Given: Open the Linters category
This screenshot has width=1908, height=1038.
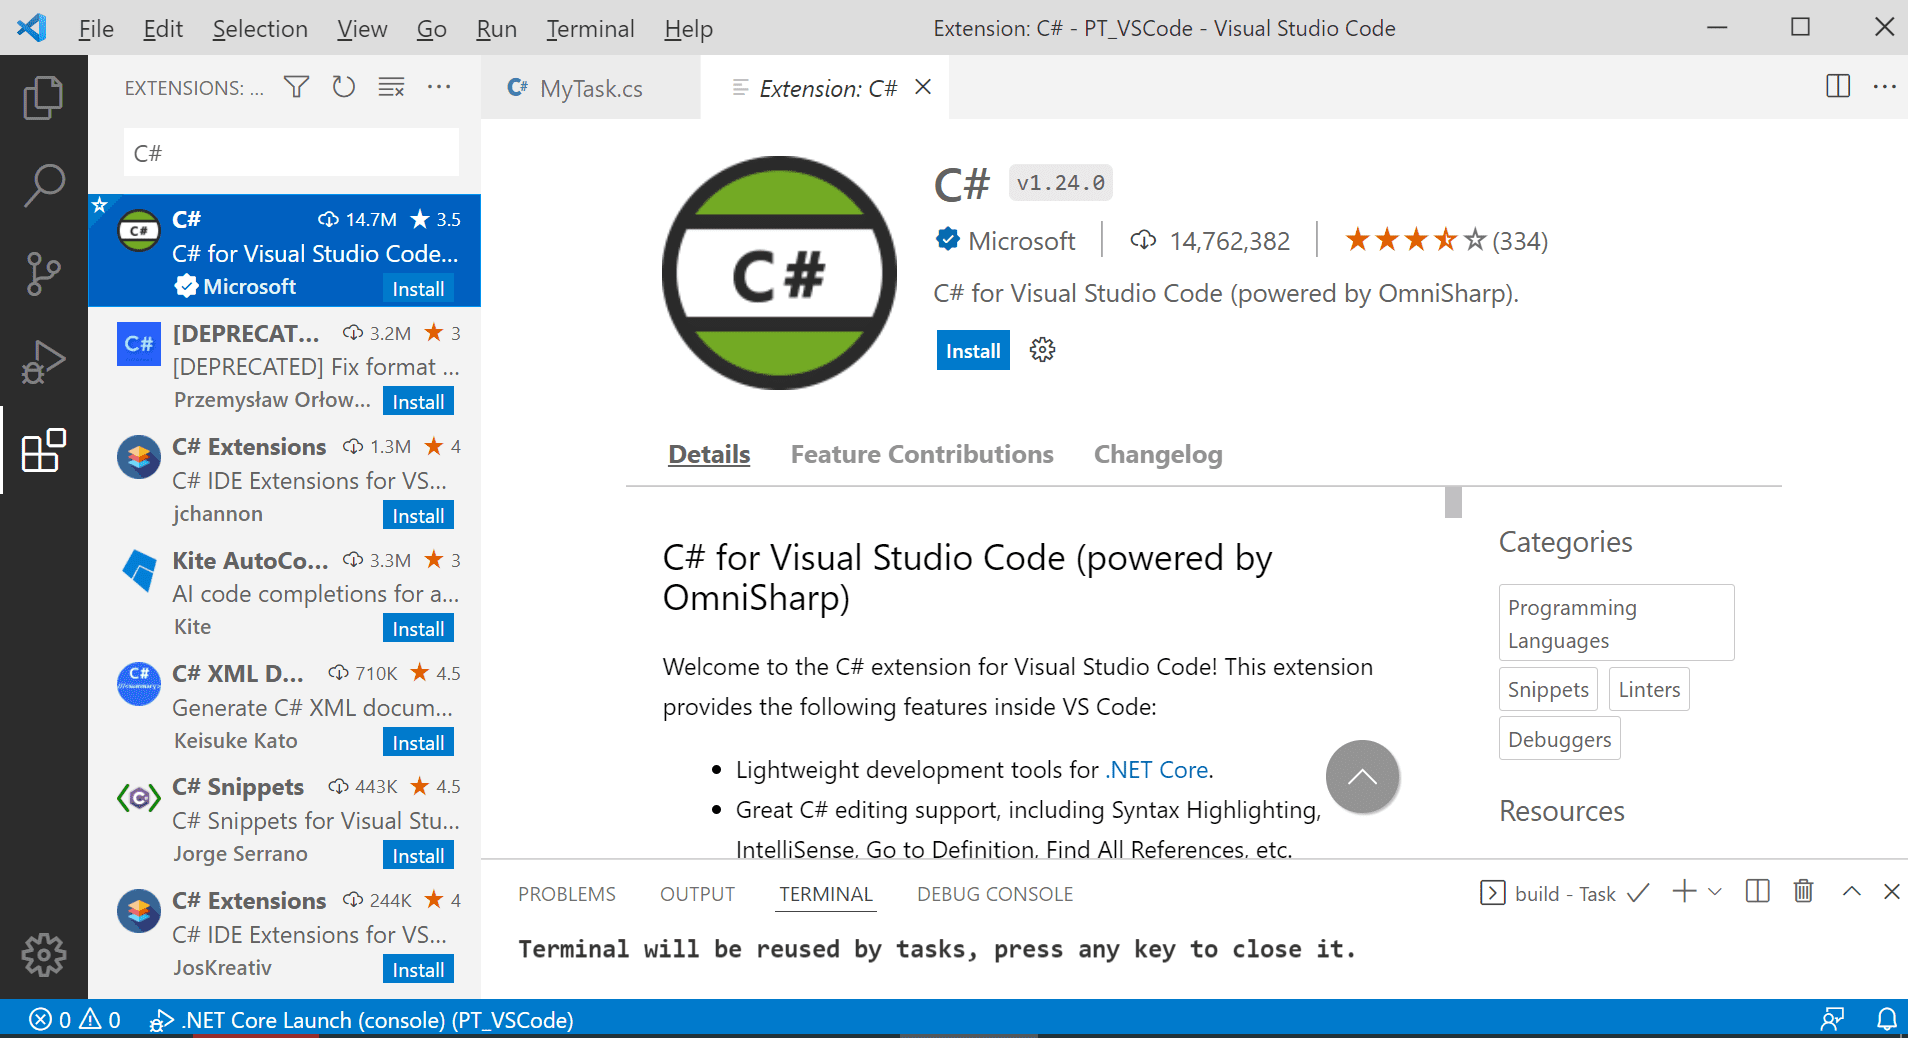Looking at the screenshot, I should click(1649, 689).
